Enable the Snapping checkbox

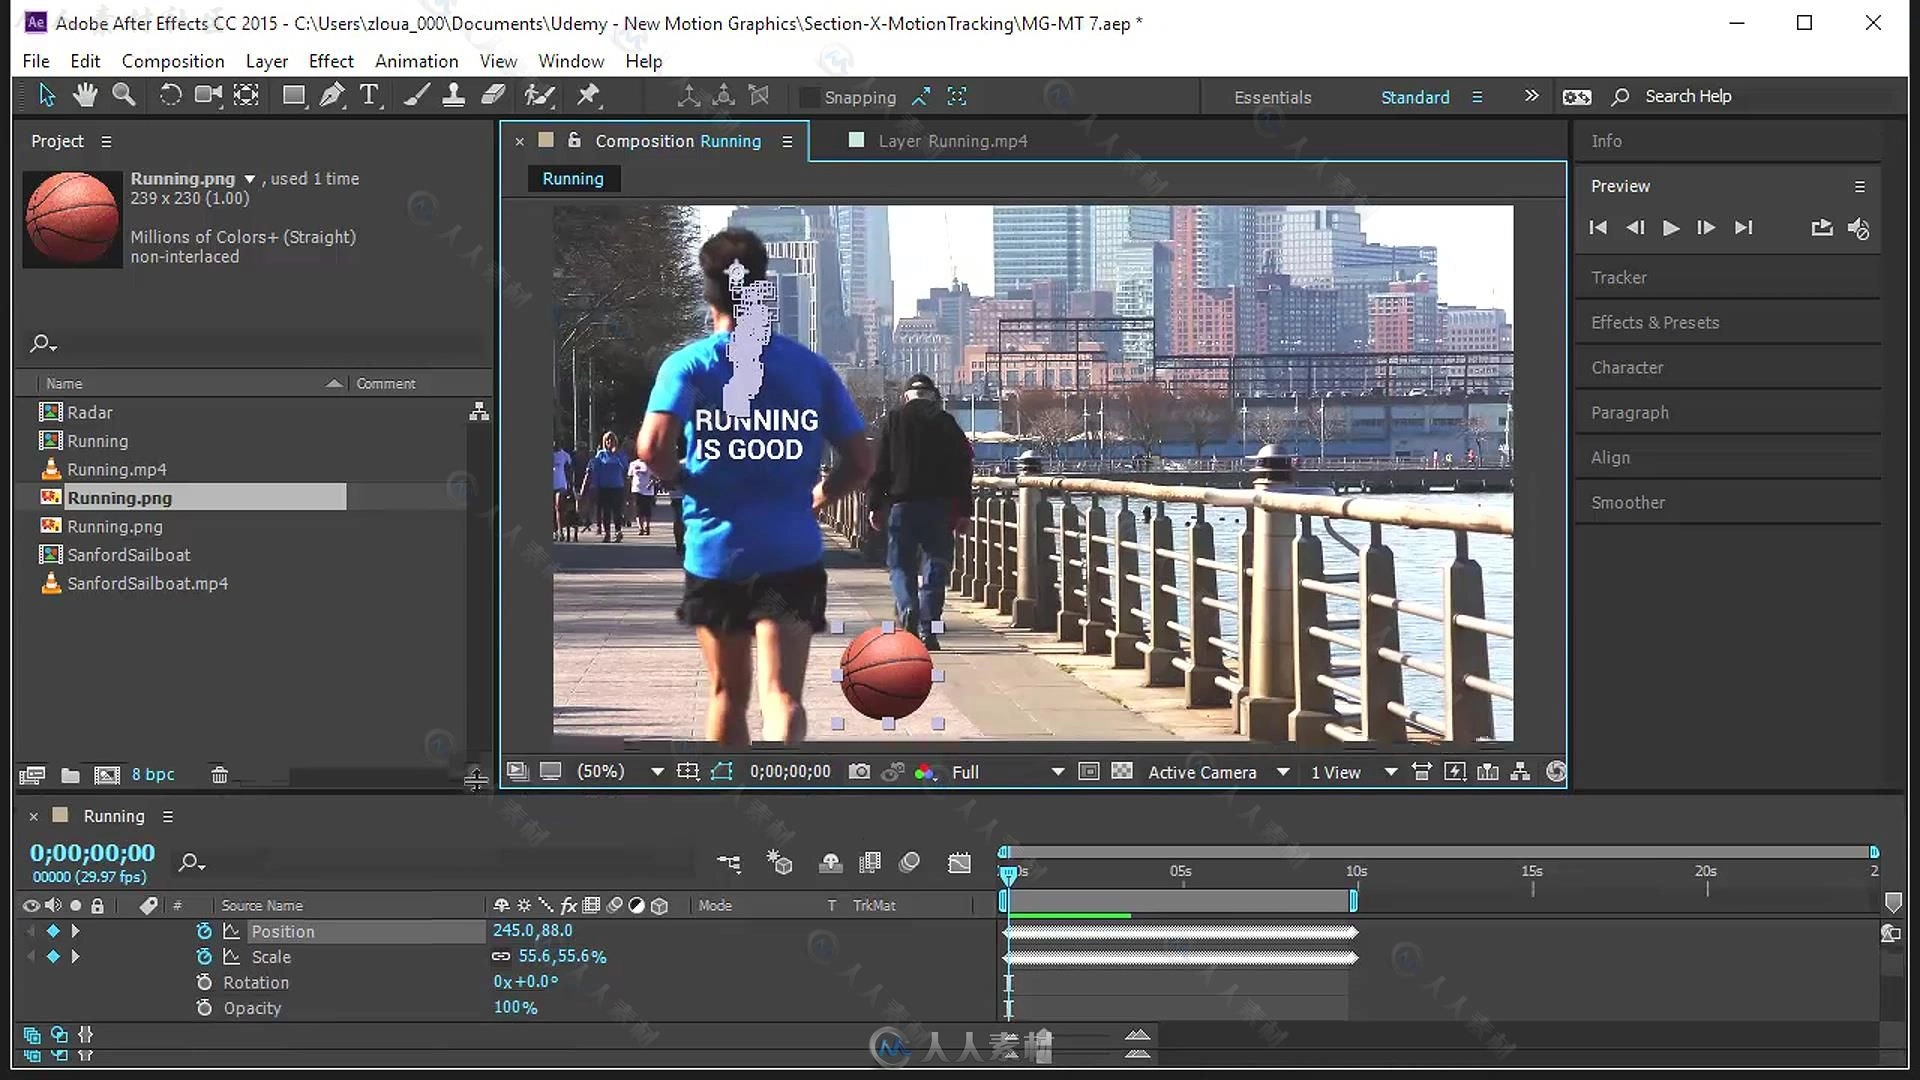[x=809, y=97]
